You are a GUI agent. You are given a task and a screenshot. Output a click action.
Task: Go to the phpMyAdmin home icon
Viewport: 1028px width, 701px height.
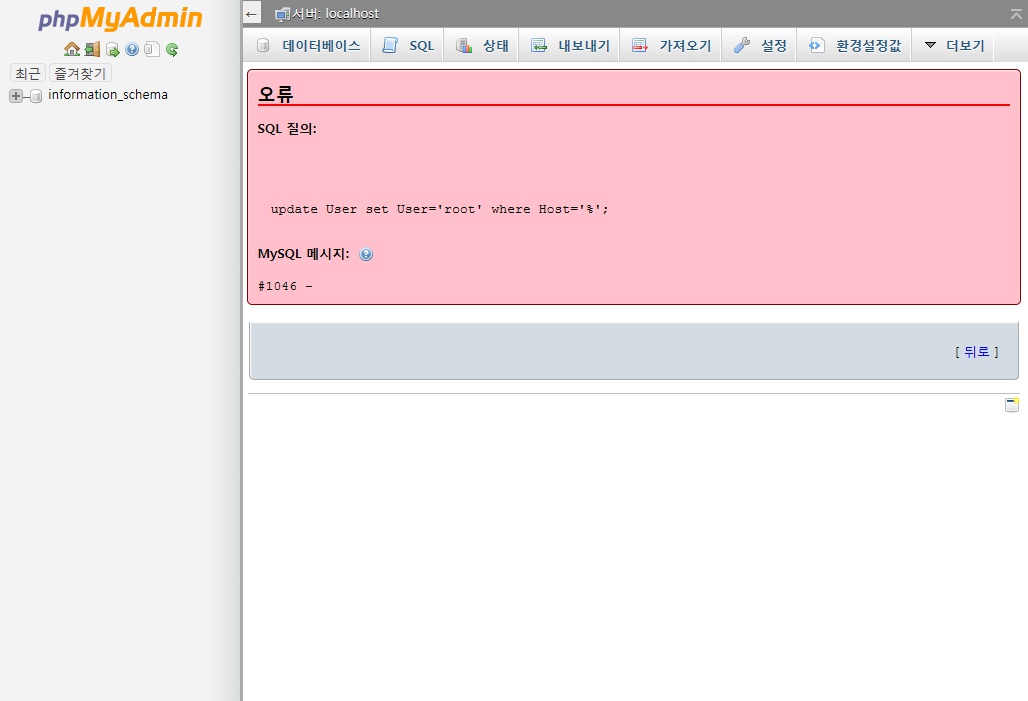72,49
